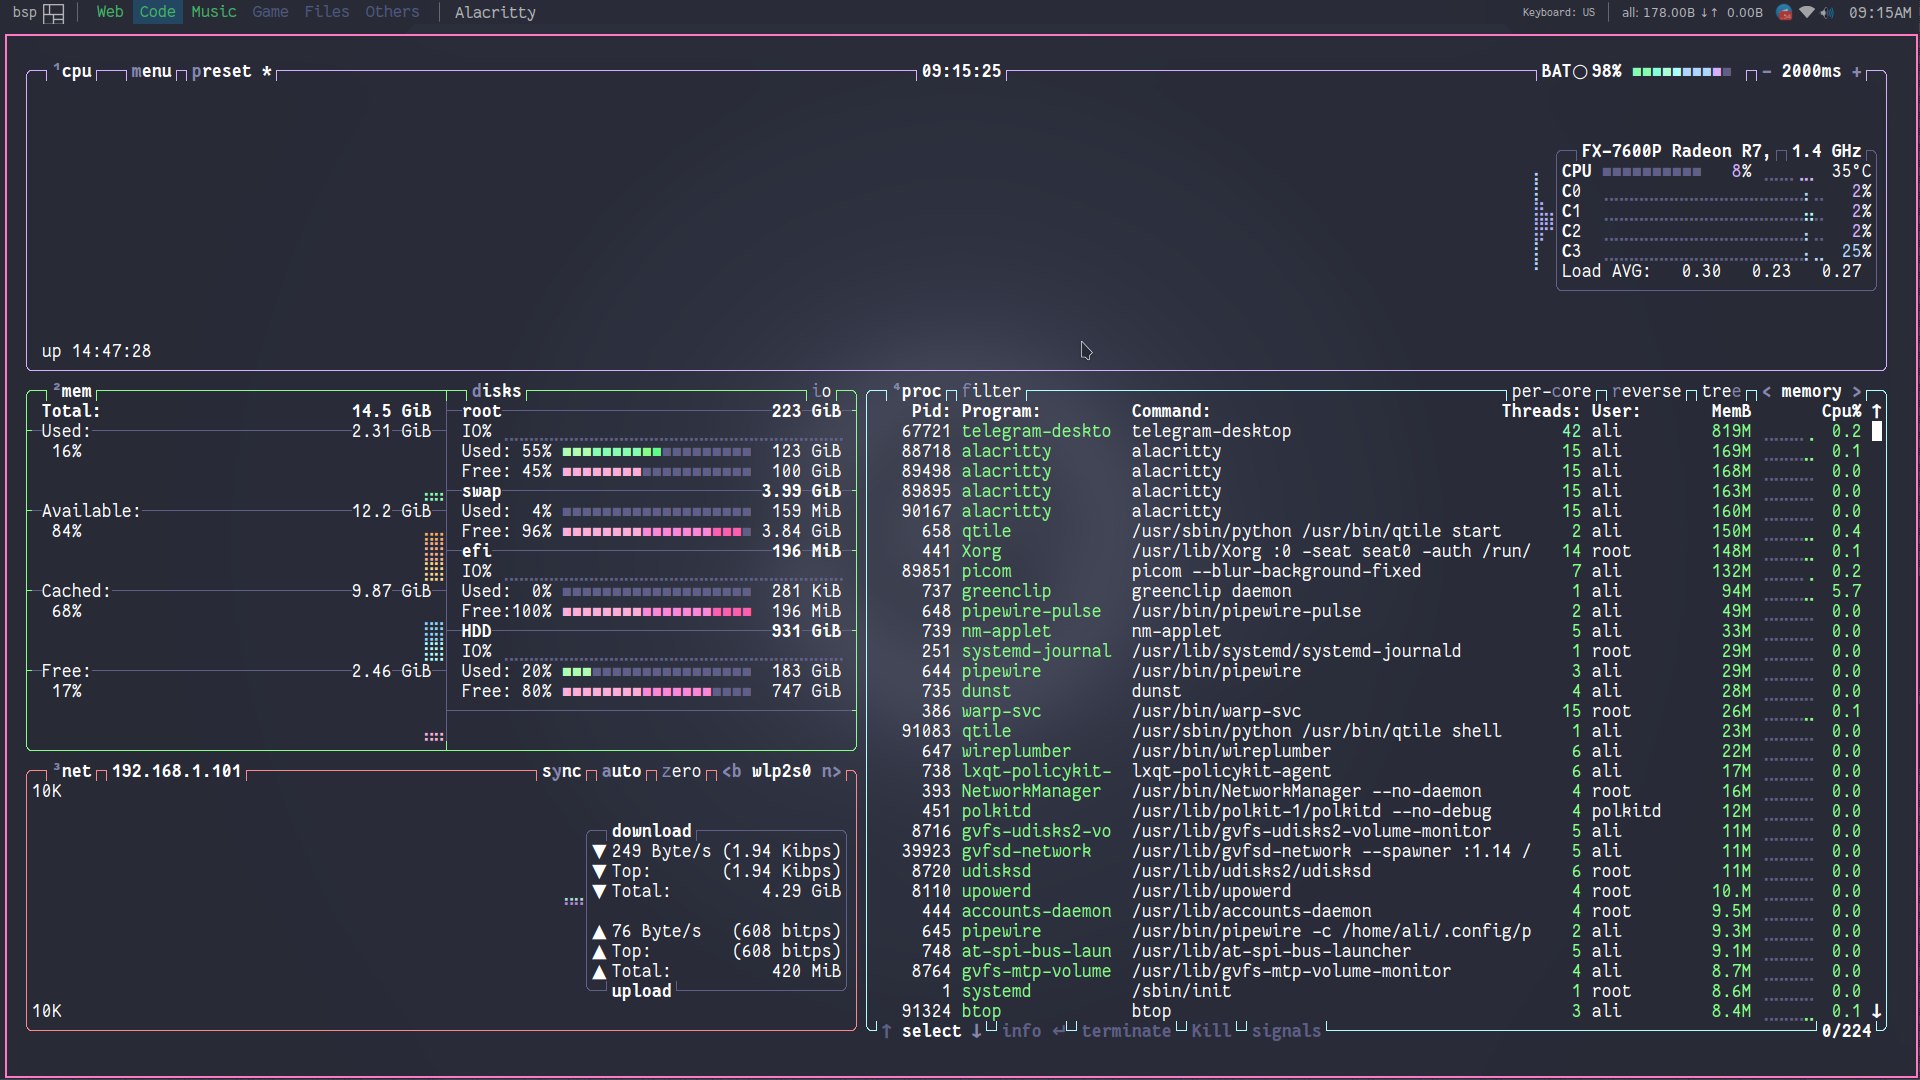Open the btop menu
1920x1080 pixels.
coord(149,71)
